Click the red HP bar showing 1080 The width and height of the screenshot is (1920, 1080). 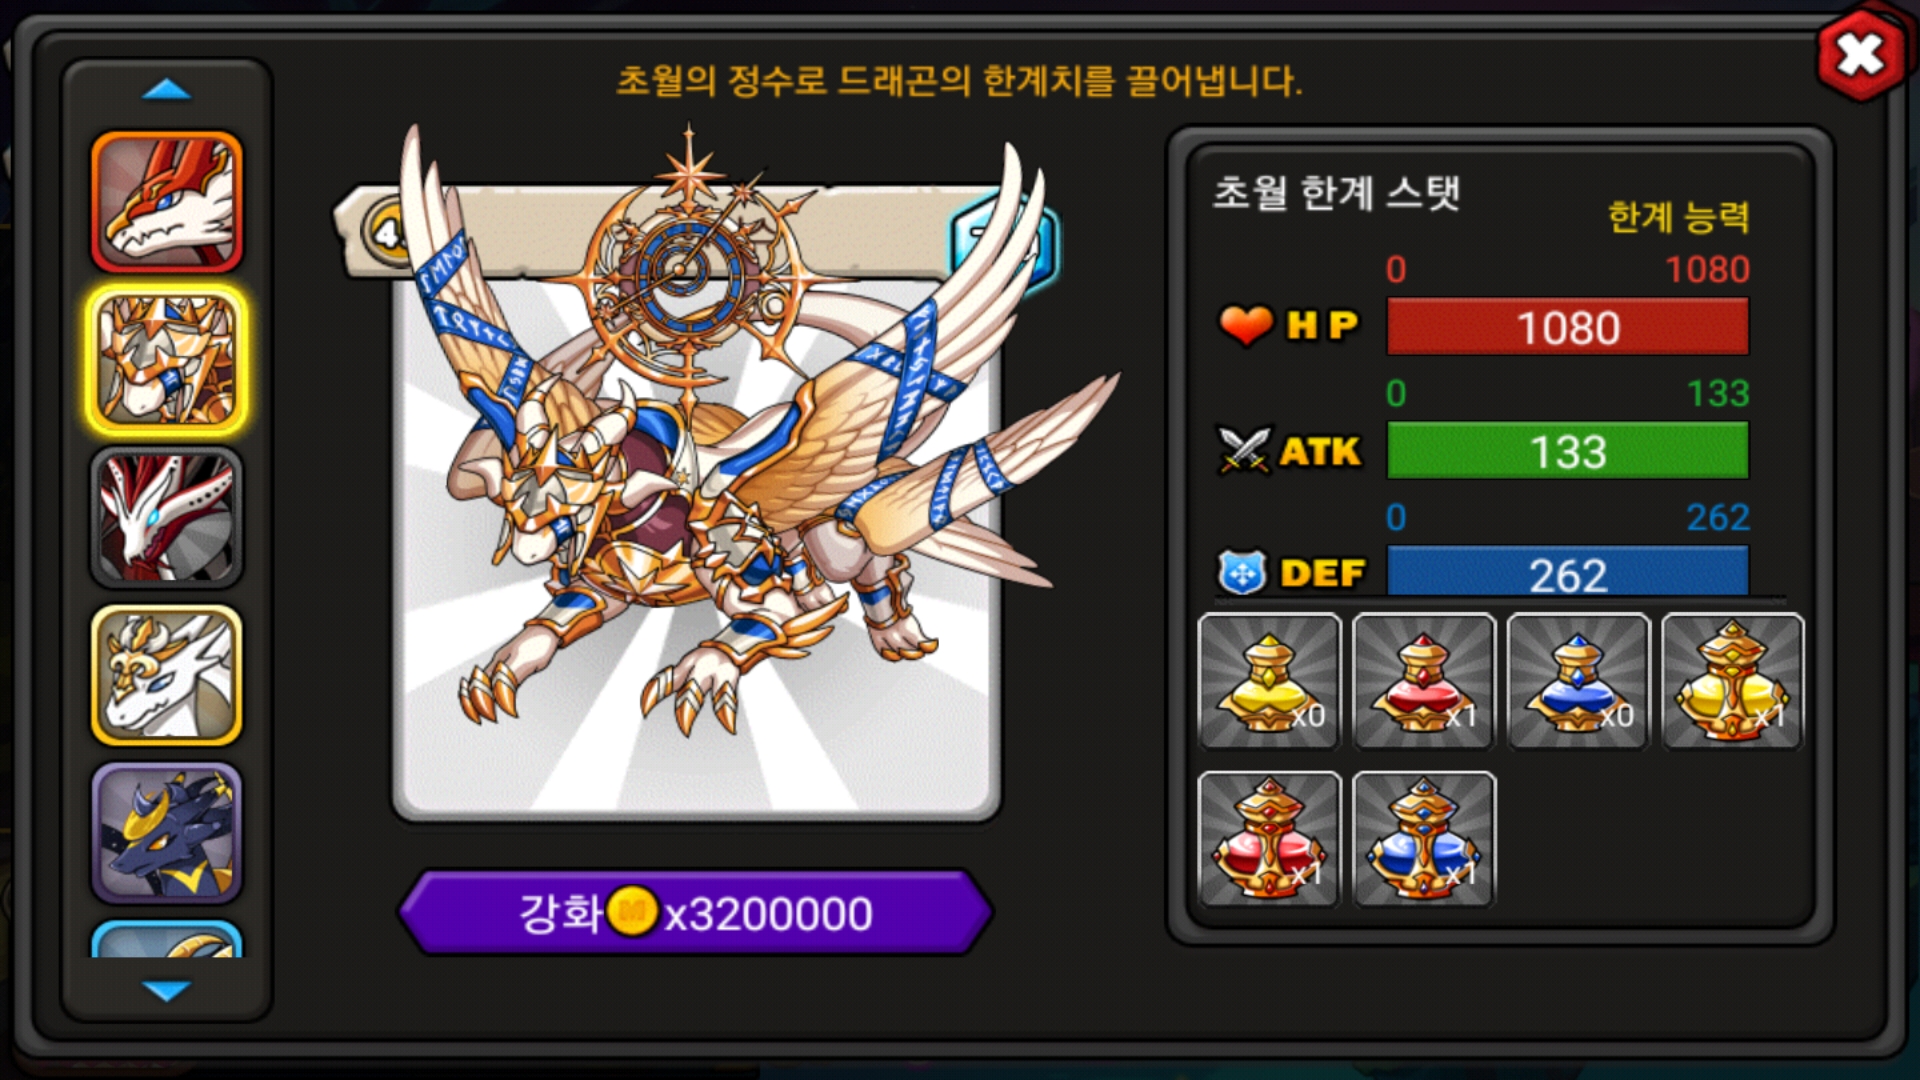(1568, 327)
